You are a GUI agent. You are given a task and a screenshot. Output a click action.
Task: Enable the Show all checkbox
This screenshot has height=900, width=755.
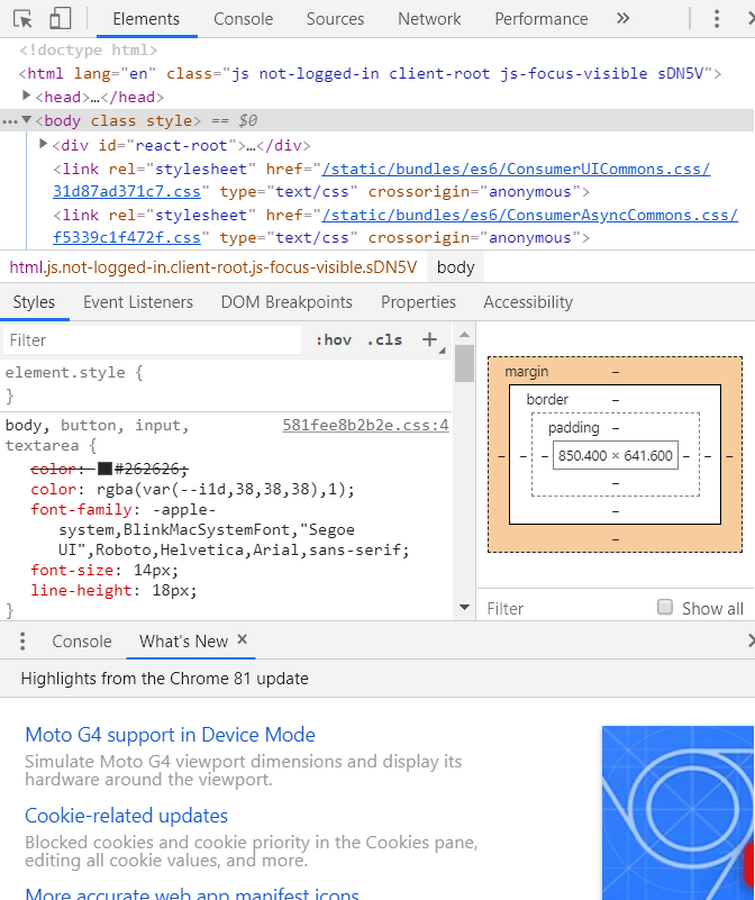point(665,607)
